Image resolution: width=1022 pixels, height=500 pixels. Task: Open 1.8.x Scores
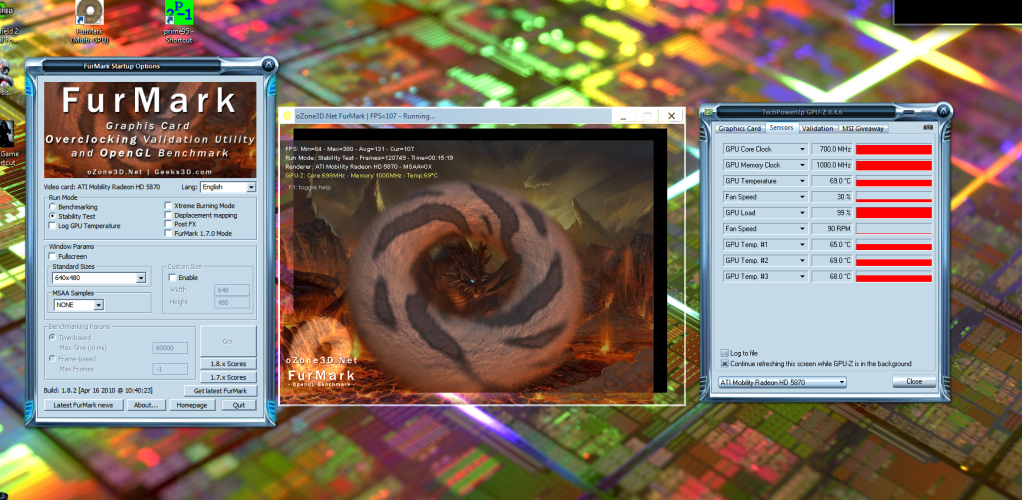click(x=228, y=363)
